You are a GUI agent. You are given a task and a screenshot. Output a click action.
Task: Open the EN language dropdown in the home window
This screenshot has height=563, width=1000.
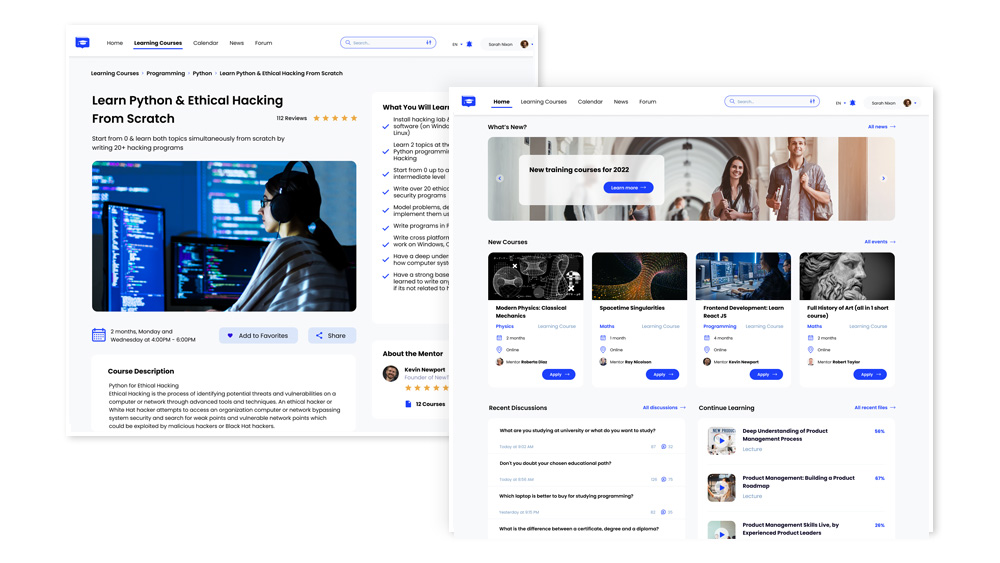840,102
